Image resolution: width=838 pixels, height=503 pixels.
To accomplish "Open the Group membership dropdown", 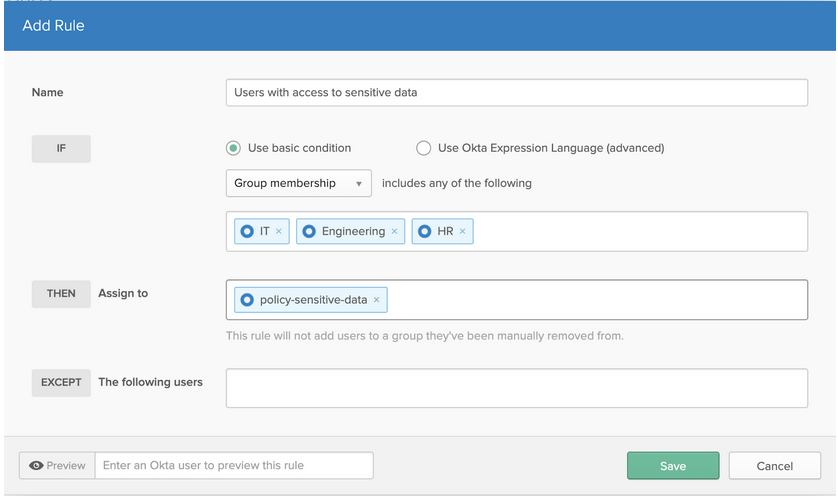I will tap(298, 183).
